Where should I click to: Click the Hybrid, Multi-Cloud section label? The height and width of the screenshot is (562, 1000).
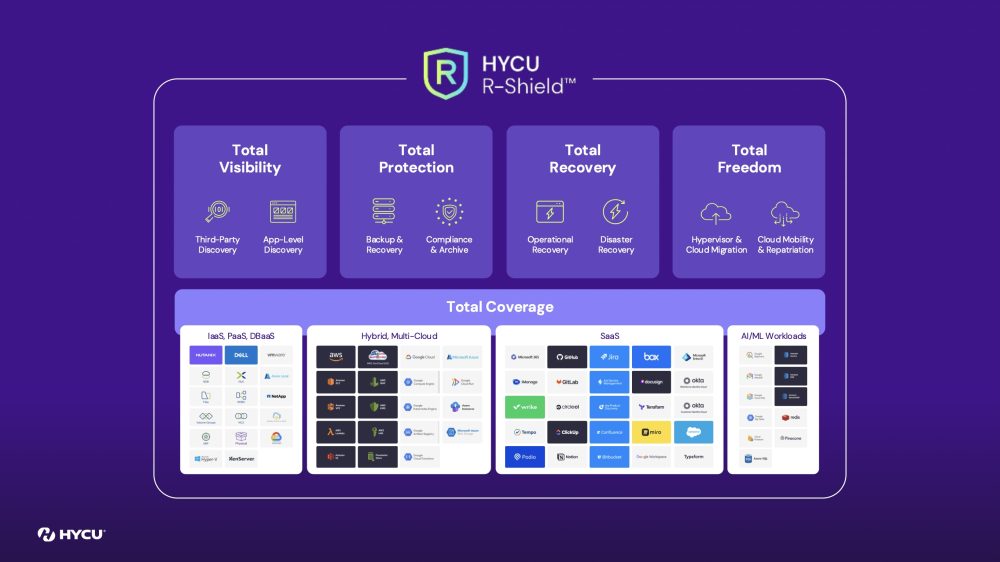(x=399, y=336)
